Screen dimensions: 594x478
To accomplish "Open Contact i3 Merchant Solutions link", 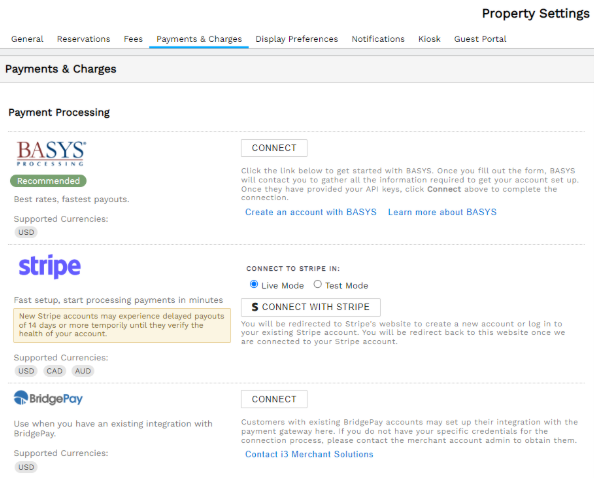I will click(x=309, y=454).
